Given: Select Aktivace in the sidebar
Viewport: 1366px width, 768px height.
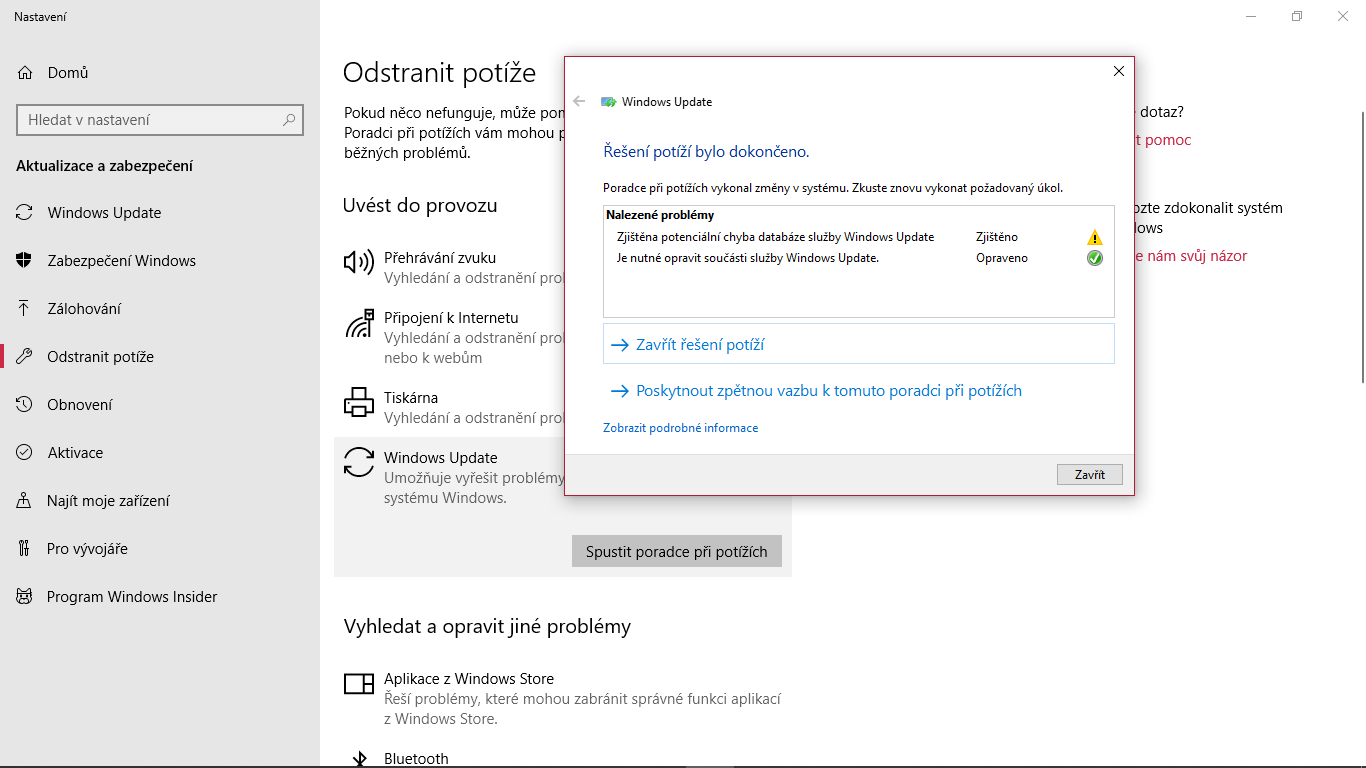Looking at the screenshot, I should tap(160, 453).
